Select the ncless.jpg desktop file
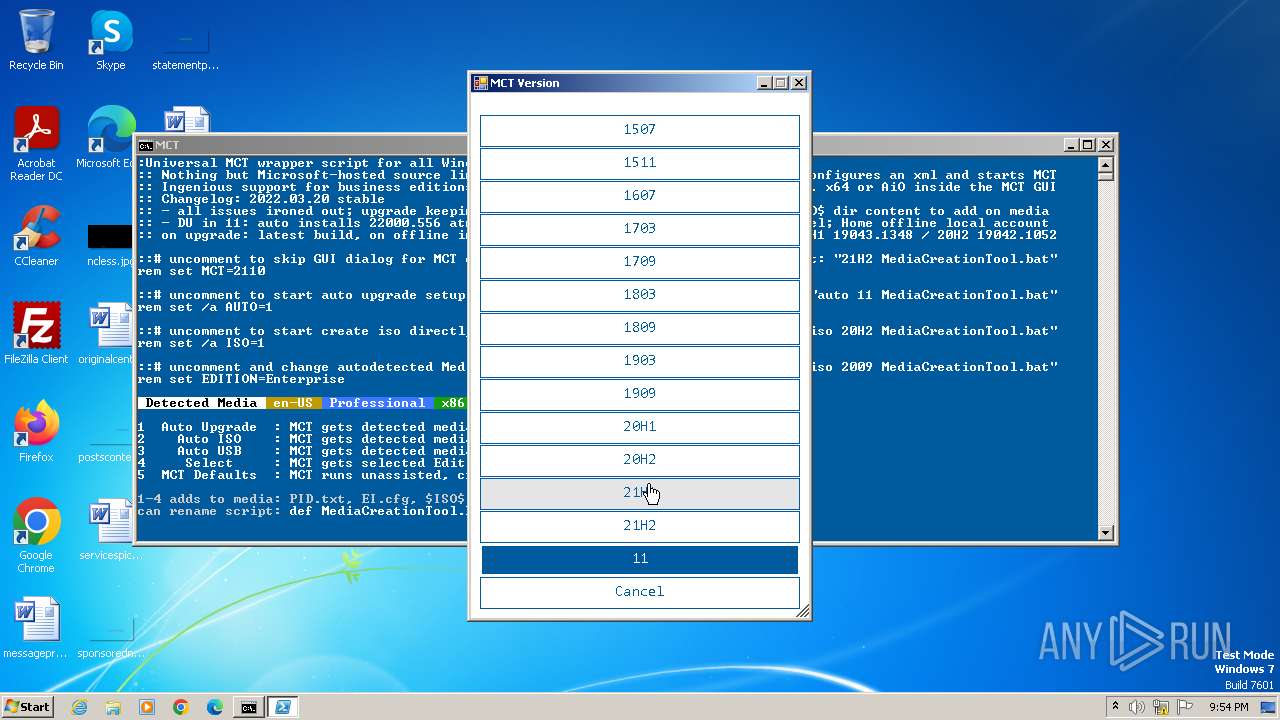This screenshot has height=720, width=1280. (x=111, y=243)
